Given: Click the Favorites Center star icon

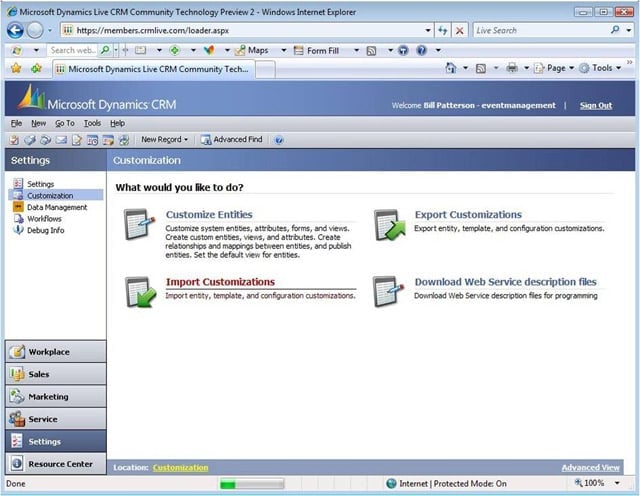Looking at the screenshot, I should coord(16,68).
